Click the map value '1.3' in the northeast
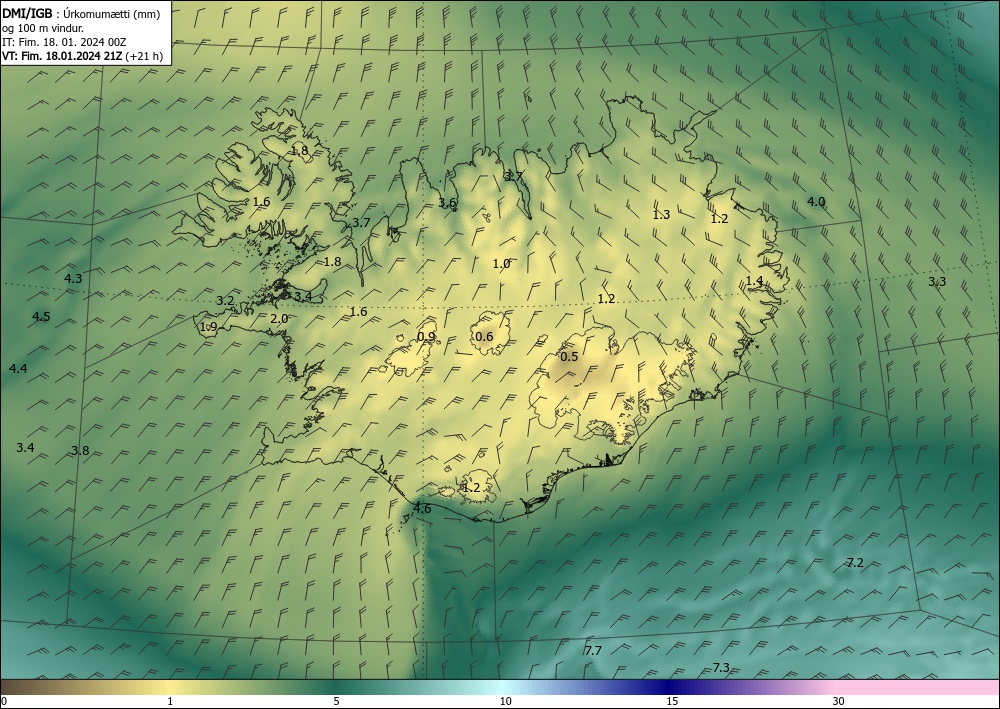Screen dimensions: 1000x709 point(661,215)
